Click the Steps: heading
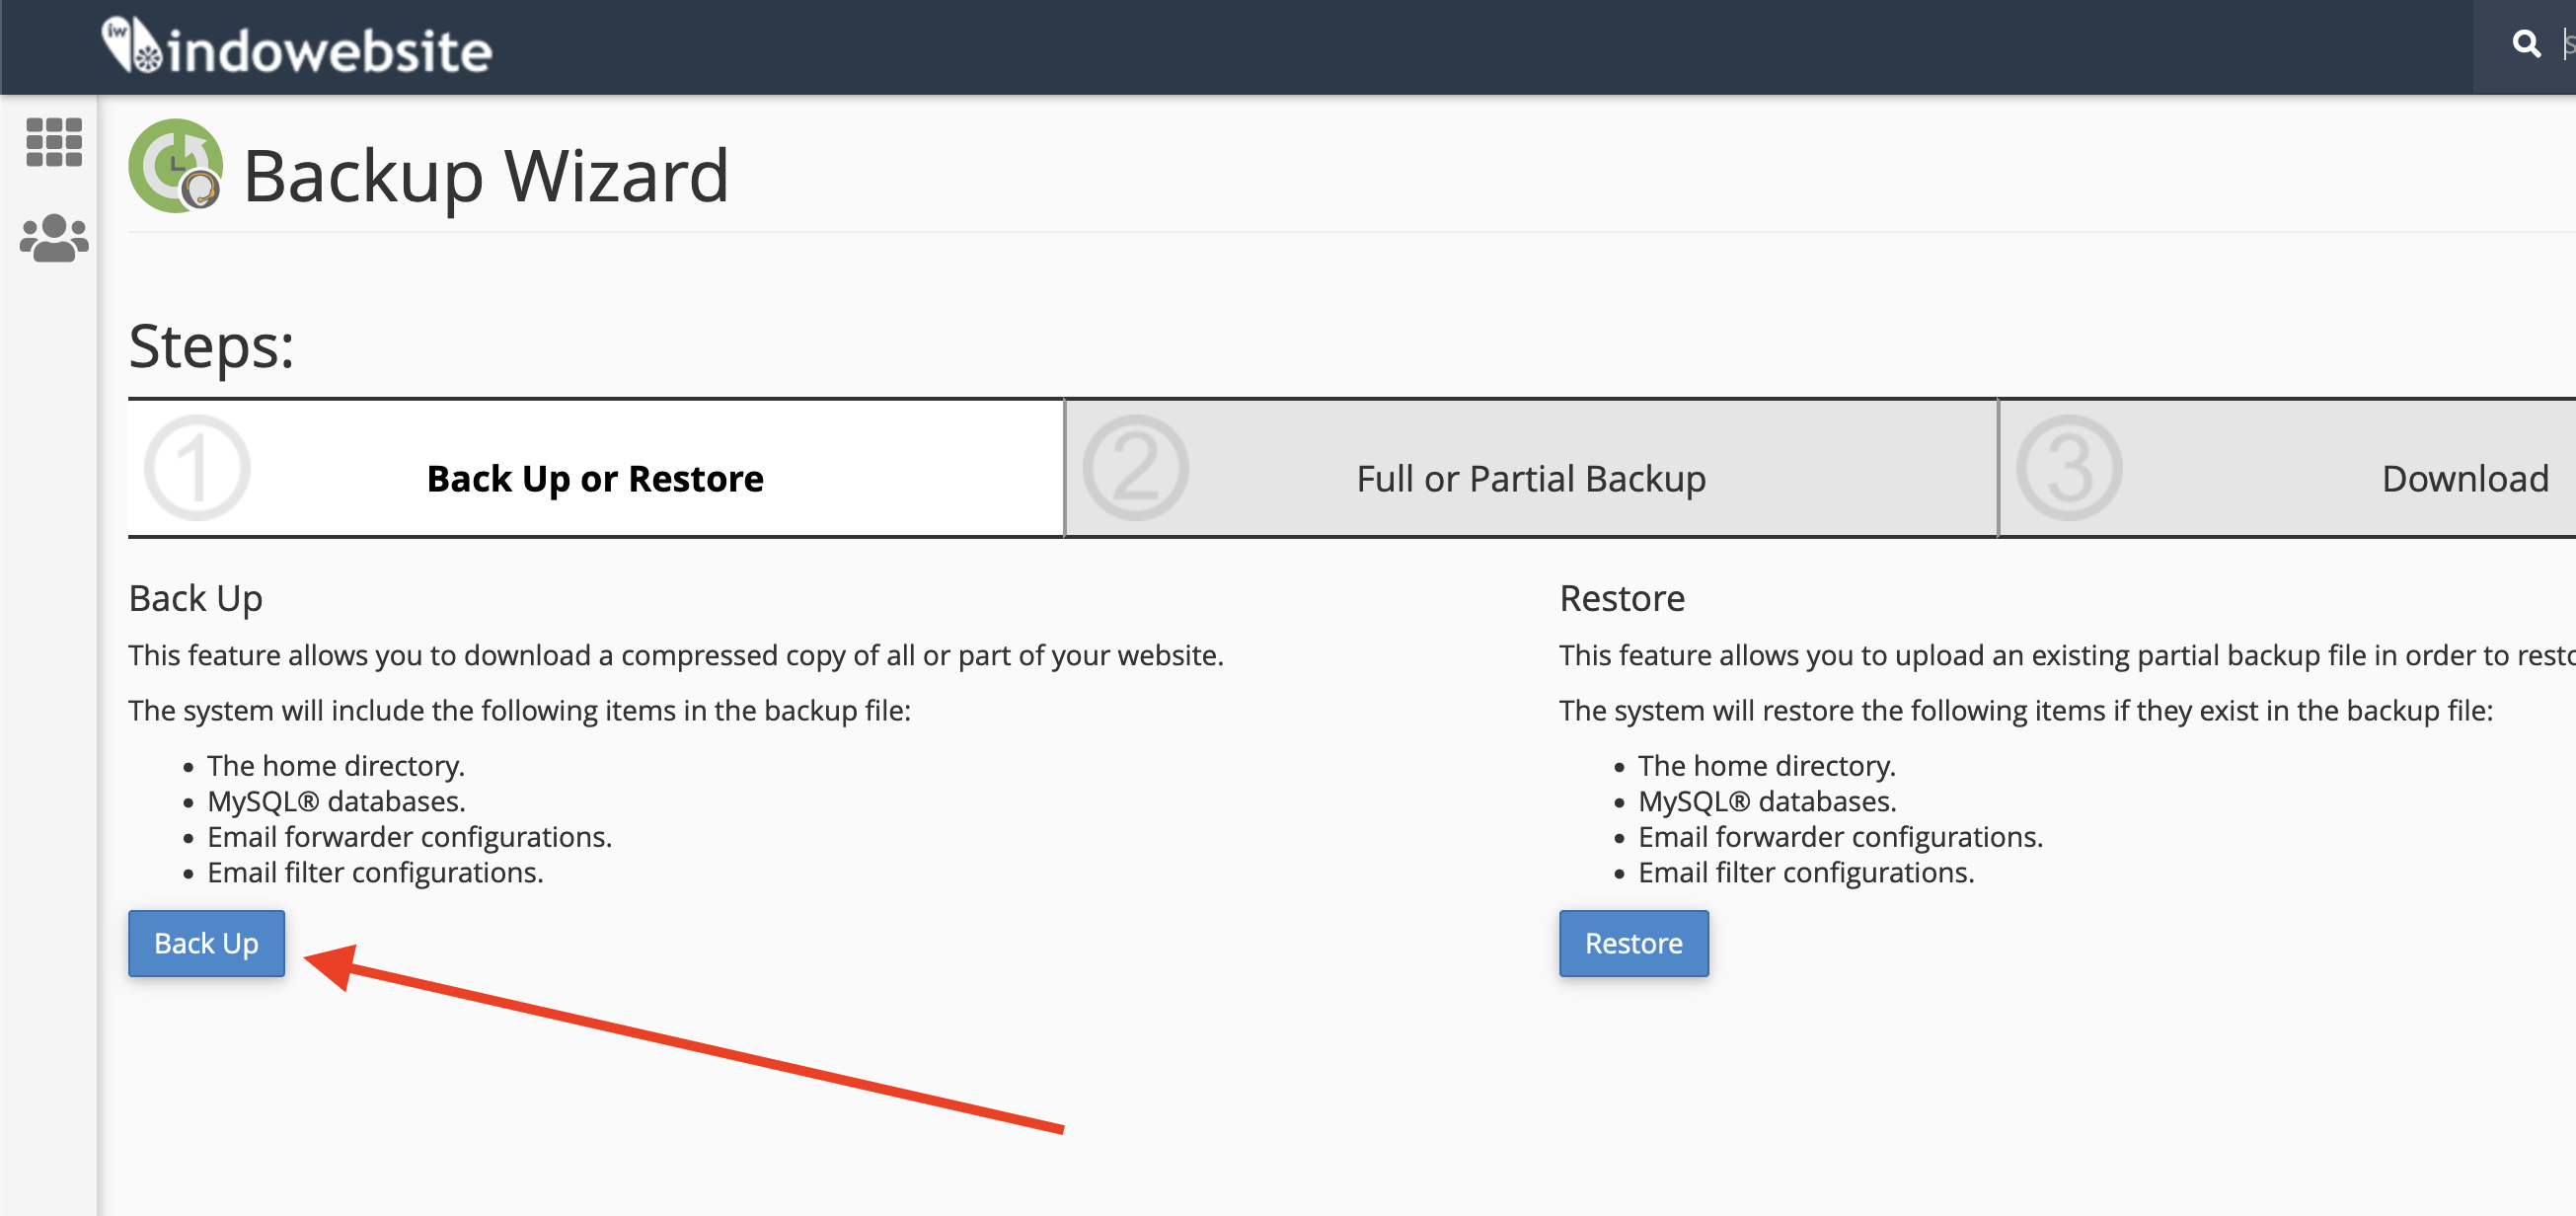This screenshot has height=1216, width=2576. 211,346
